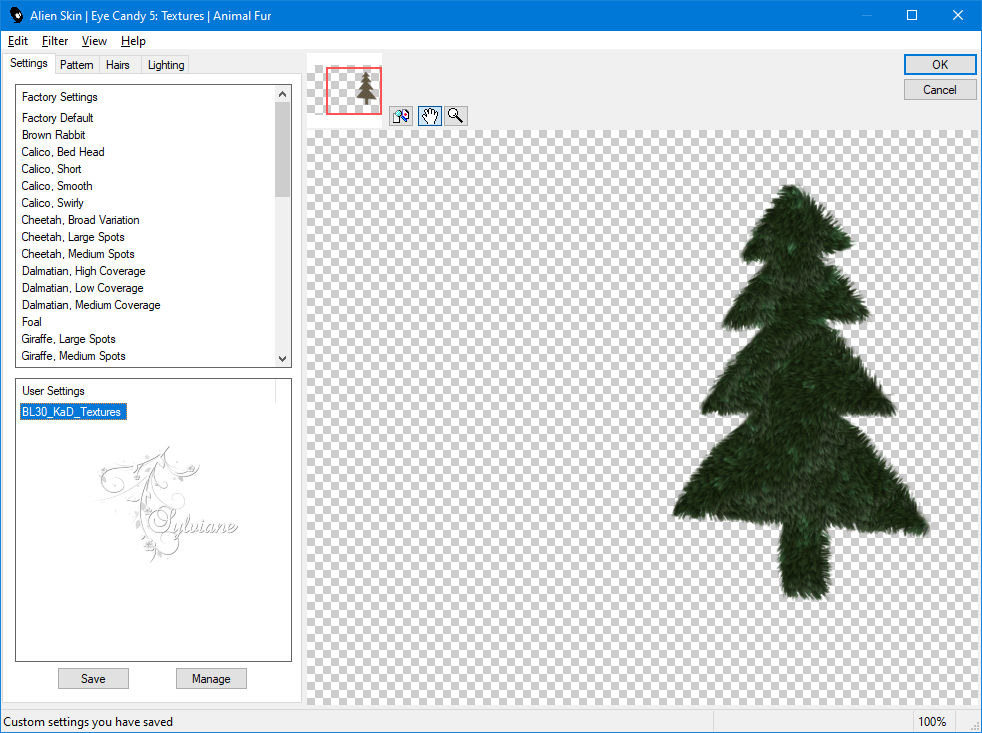The height and width of the screenshot is (733, 982).
Task: Open the View menu
Action: 94,41
